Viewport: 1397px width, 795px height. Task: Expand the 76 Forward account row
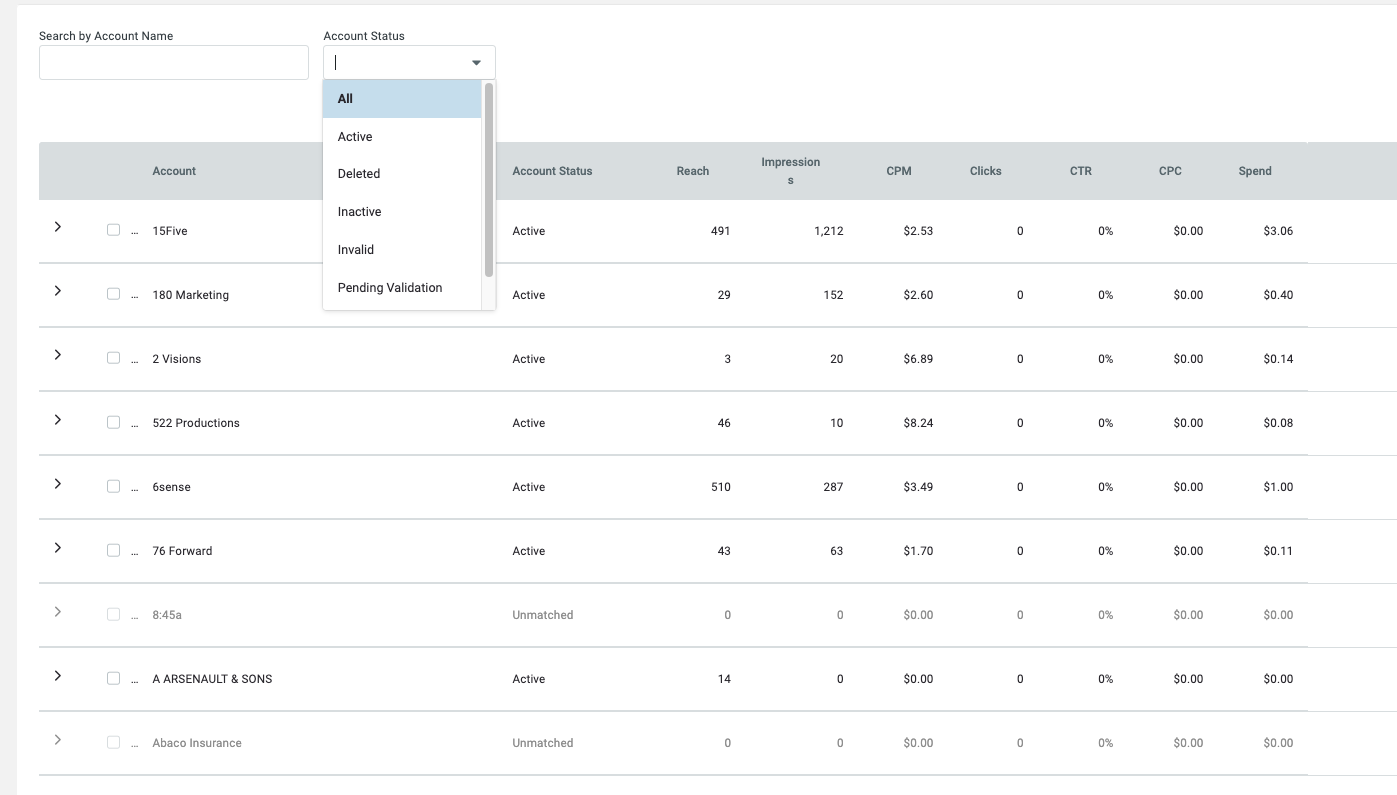(58, 547)
